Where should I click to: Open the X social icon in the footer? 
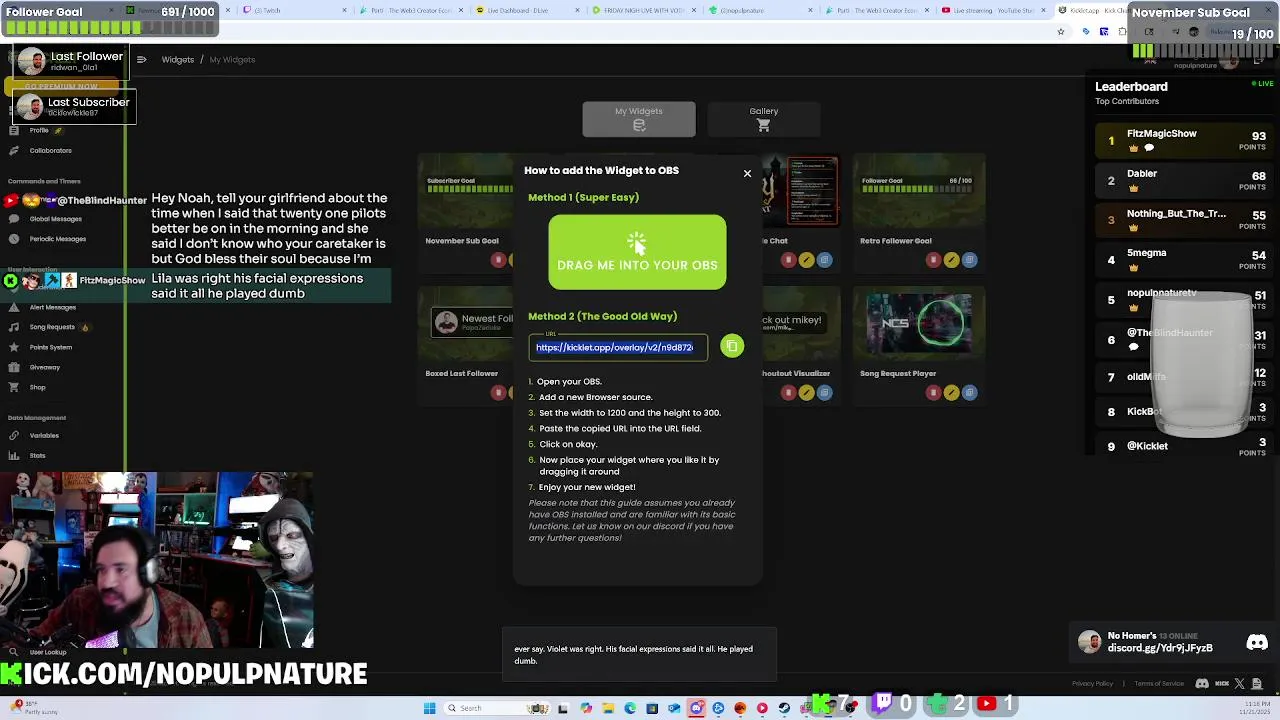point(1240,684)
